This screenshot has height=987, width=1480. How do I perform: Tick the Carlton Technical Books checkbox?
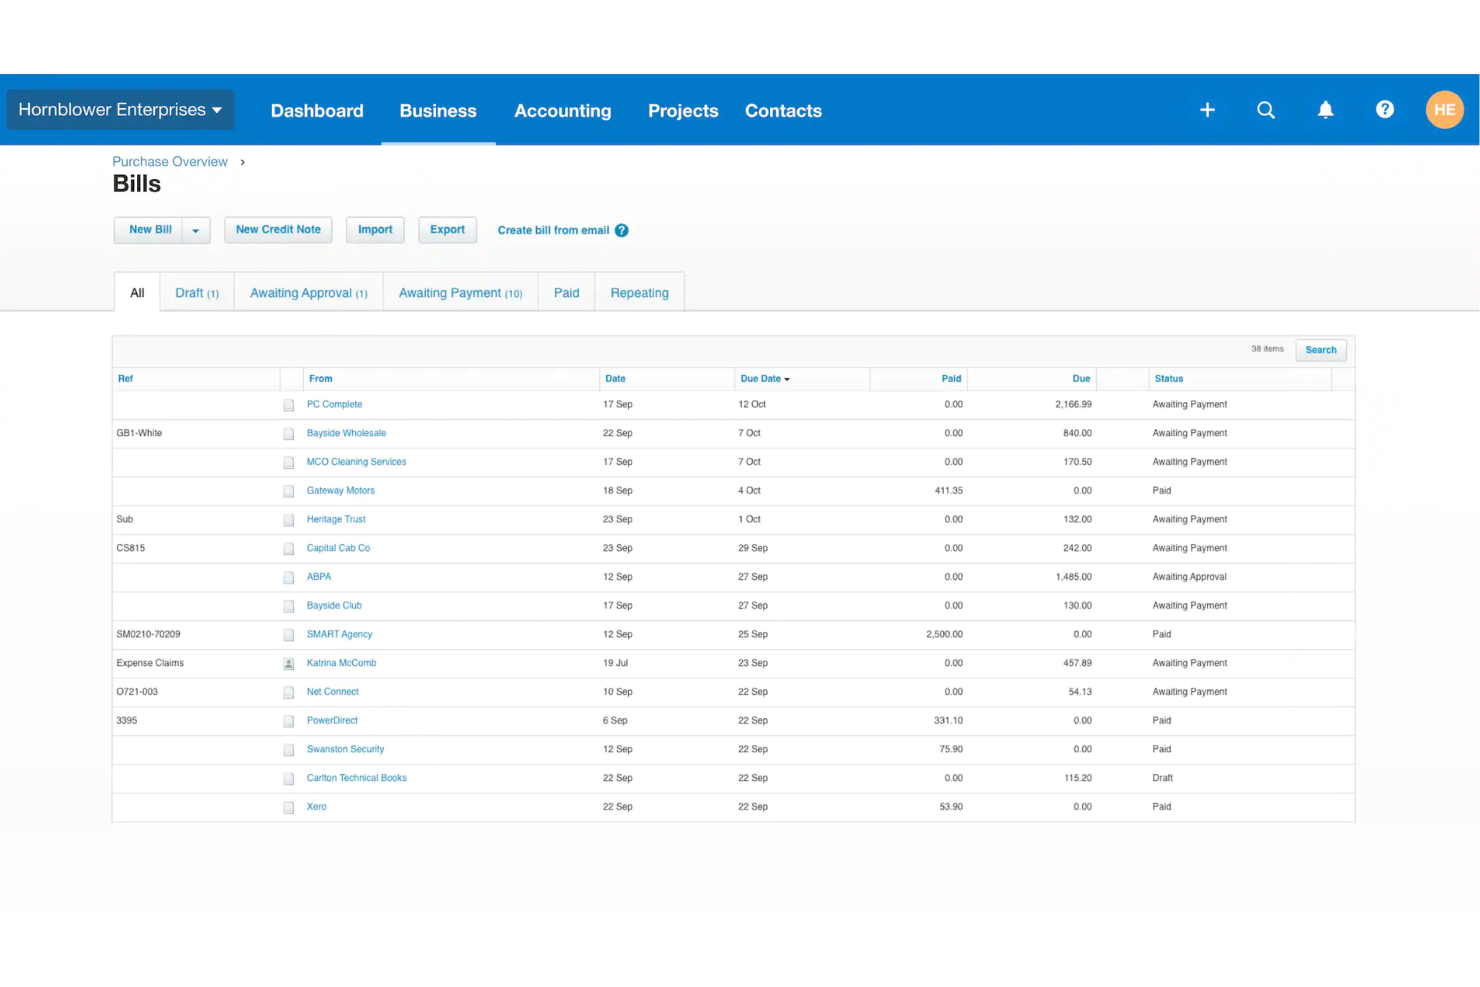tap(289, 779)
